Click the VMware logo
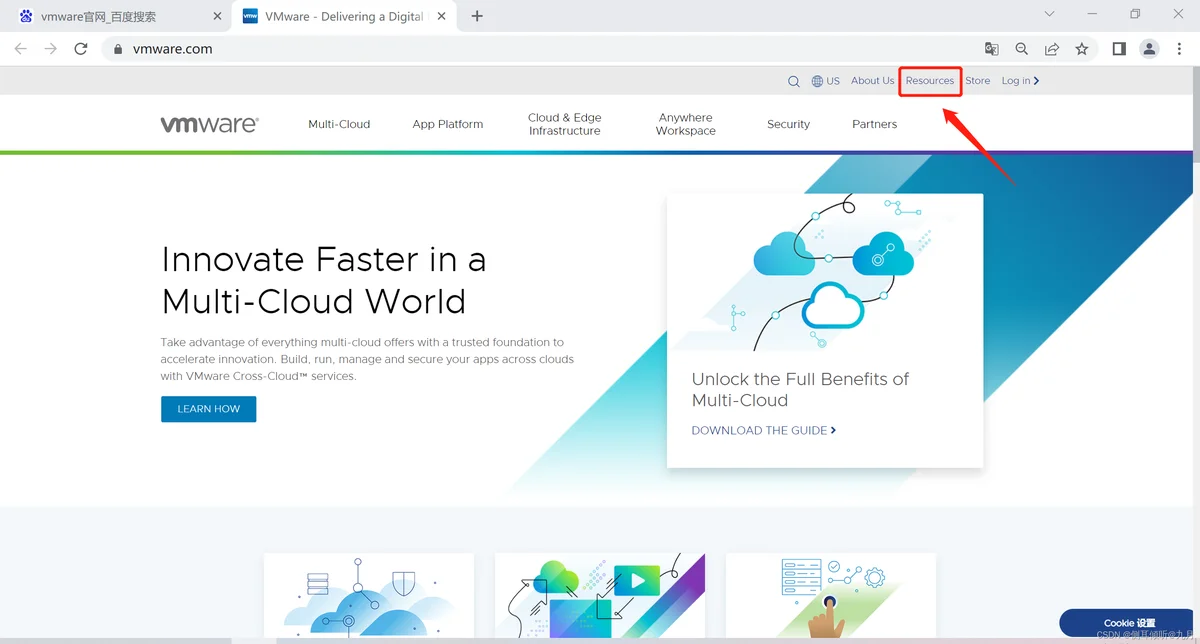Image resolution: width=1200 pixels, height=644 pixels. point(209,124)
